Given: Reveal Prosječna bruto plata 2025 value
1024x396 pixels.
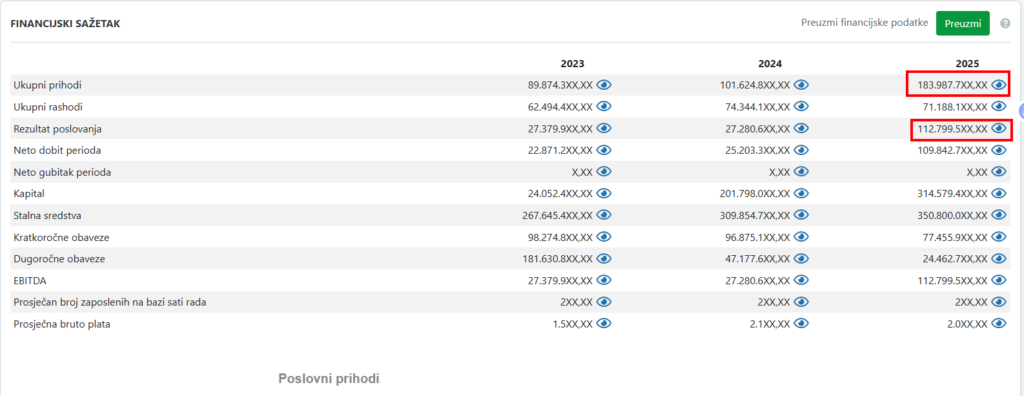Looking at the screenshot, I should (999, 323).
